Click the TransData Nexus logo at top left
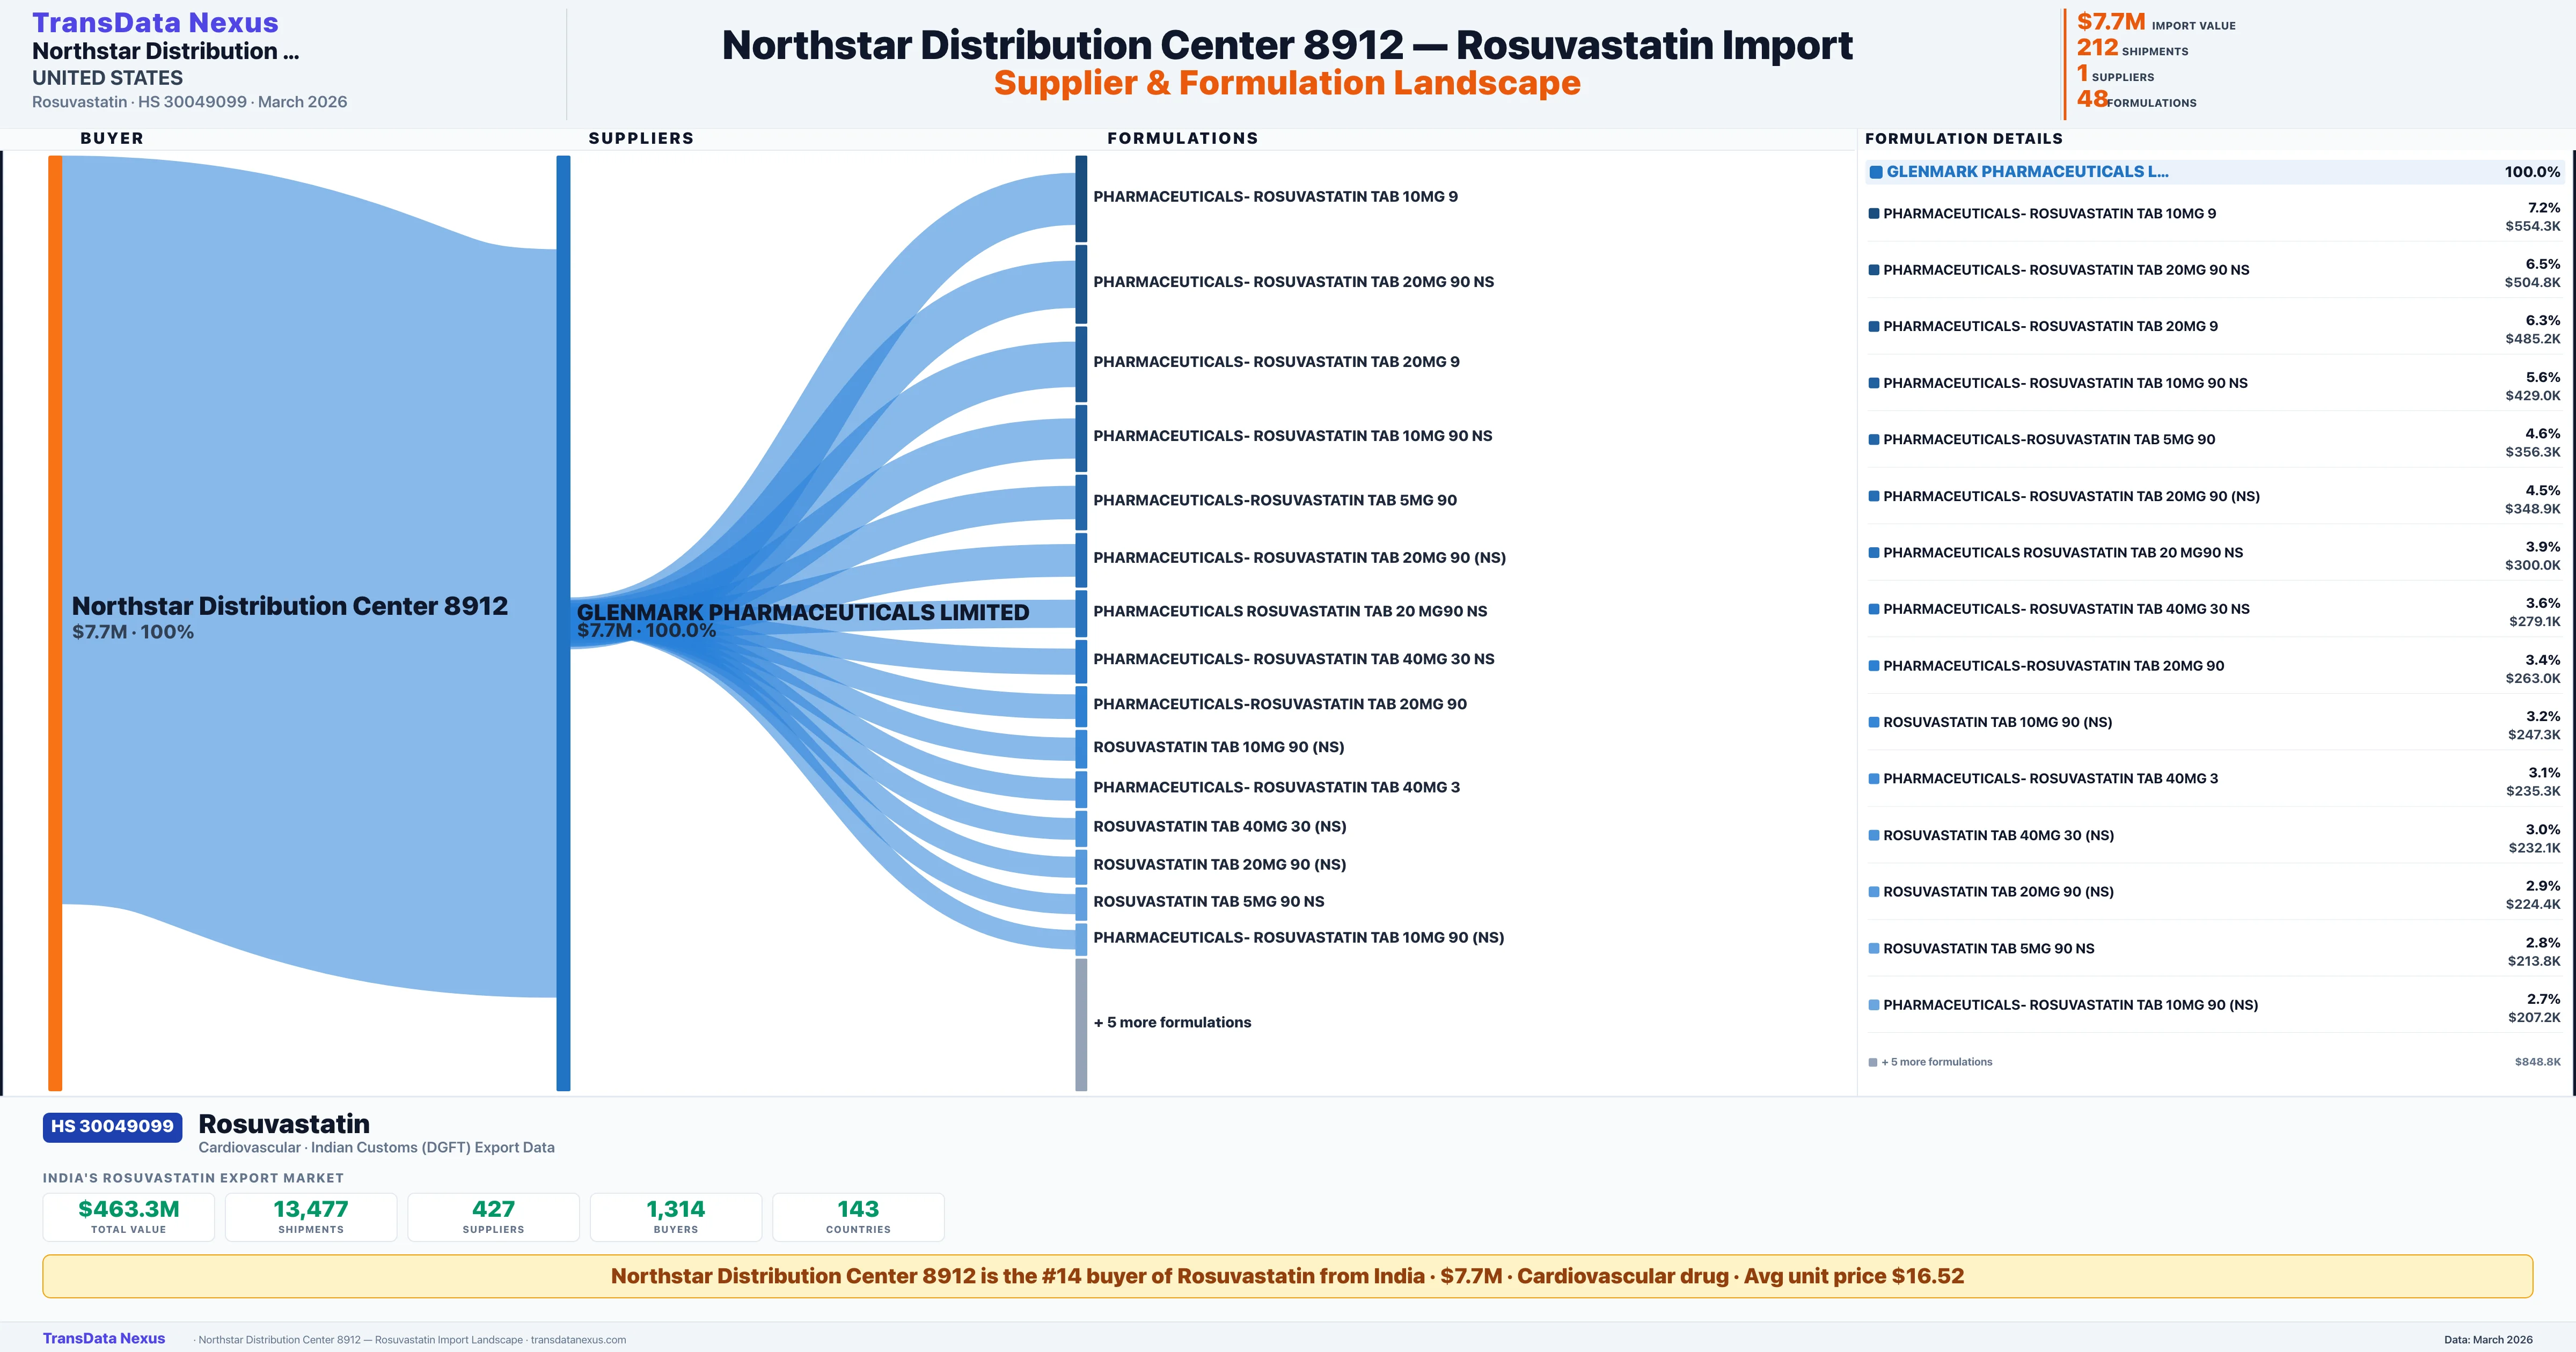 point(155,22)
